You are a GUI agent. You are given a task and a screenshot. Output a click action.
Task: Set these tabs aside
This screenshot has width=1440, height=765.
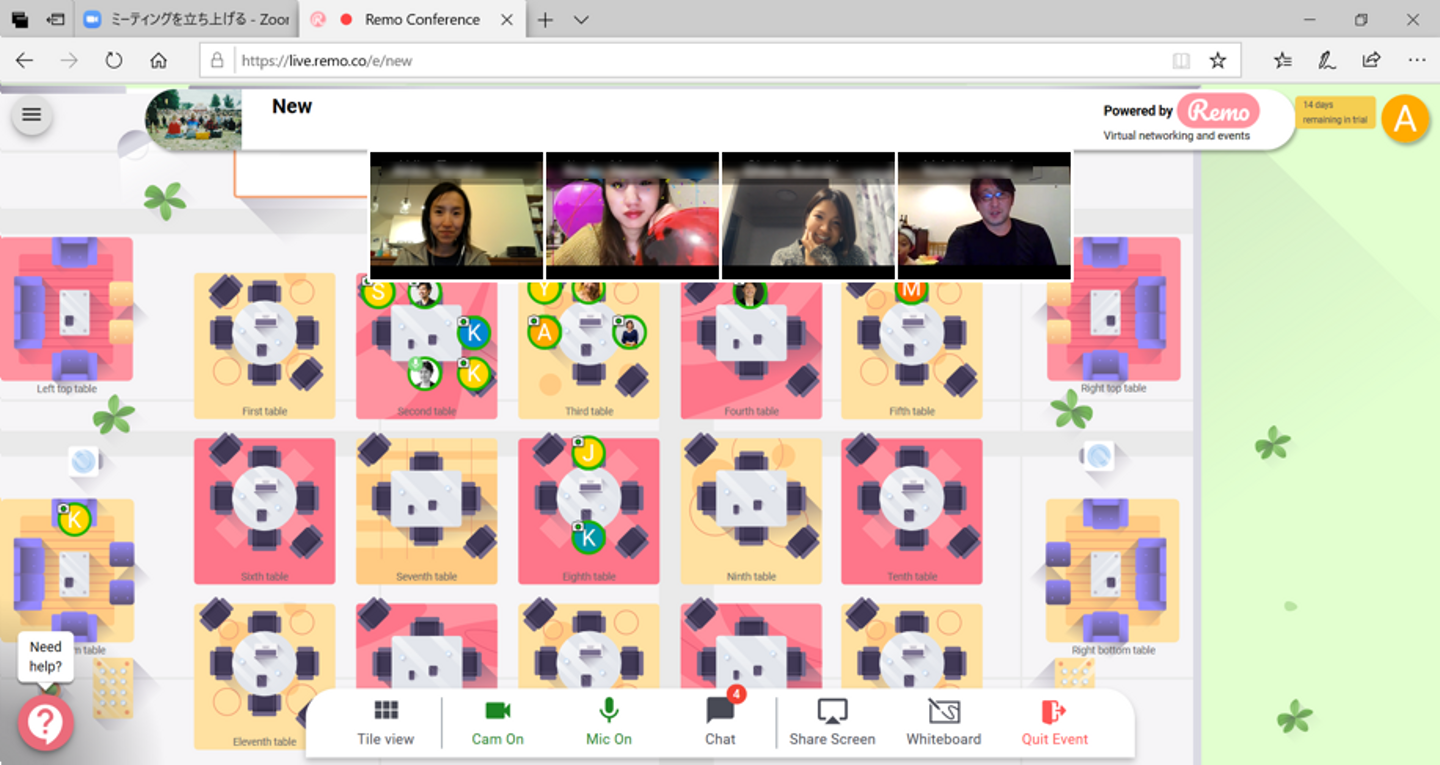click(x=57, y=20)
